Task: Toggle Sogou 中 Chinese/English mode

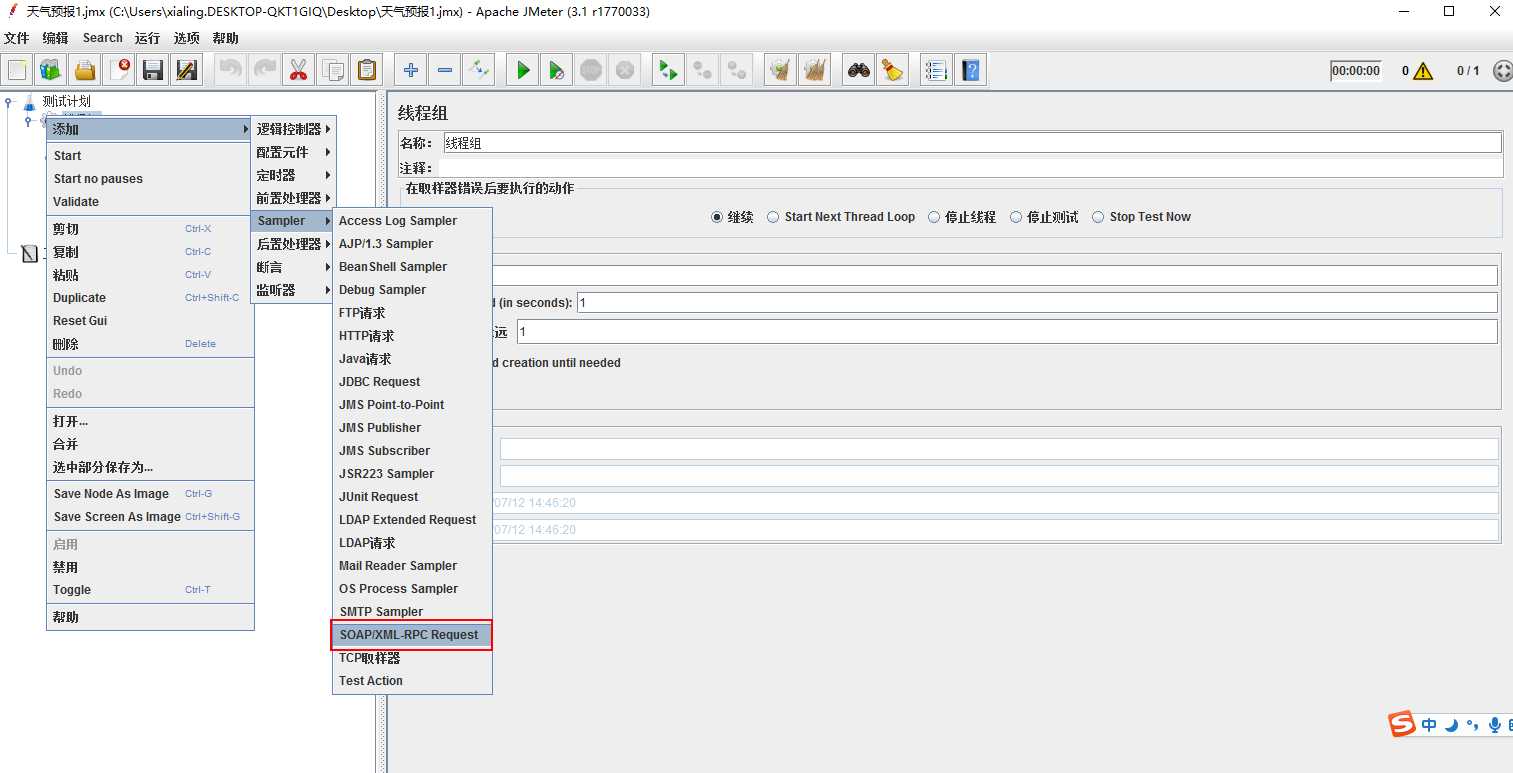Action: pos(1430,725)
